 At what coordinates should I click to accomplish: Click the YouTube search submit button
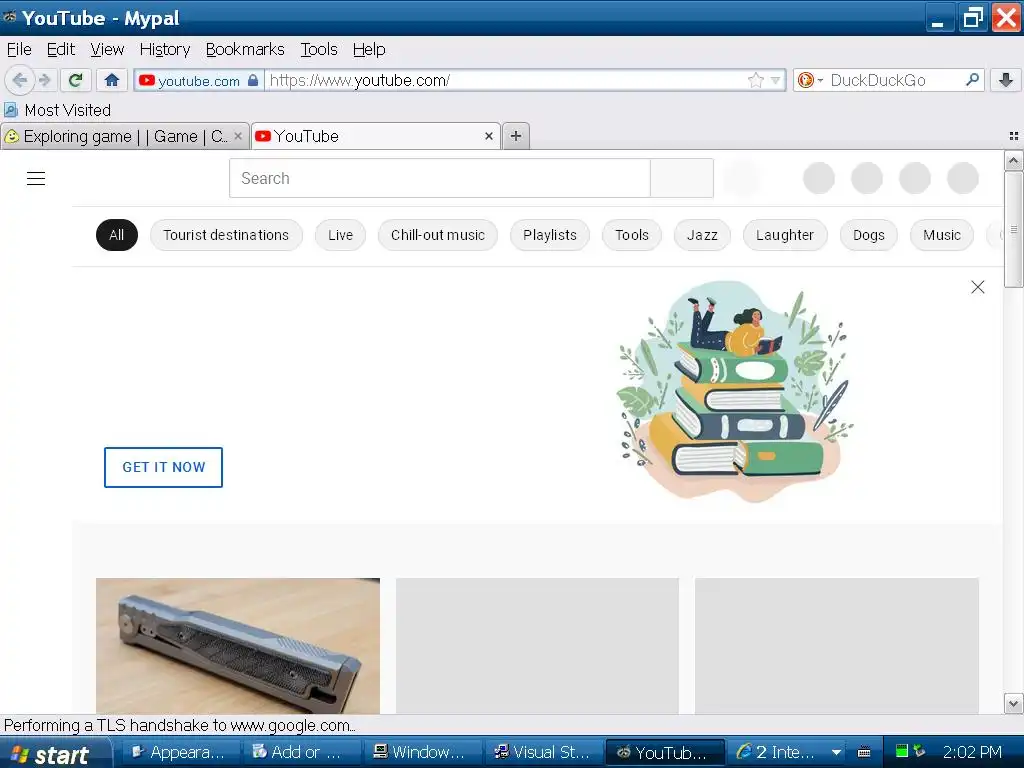(682, 178)
